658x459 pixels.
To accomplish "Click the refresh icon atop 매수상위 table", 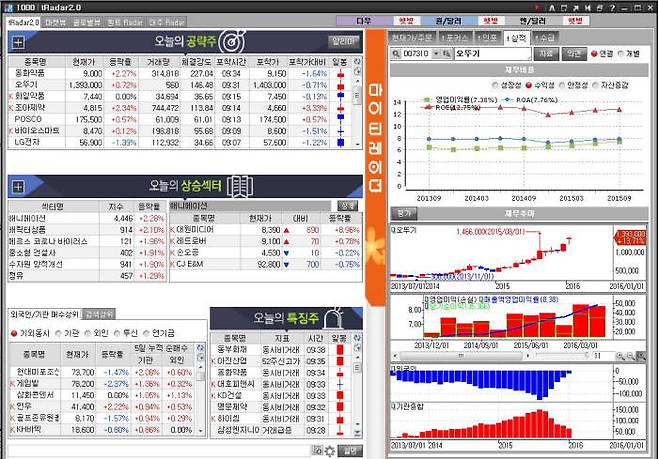I will 201,348.
